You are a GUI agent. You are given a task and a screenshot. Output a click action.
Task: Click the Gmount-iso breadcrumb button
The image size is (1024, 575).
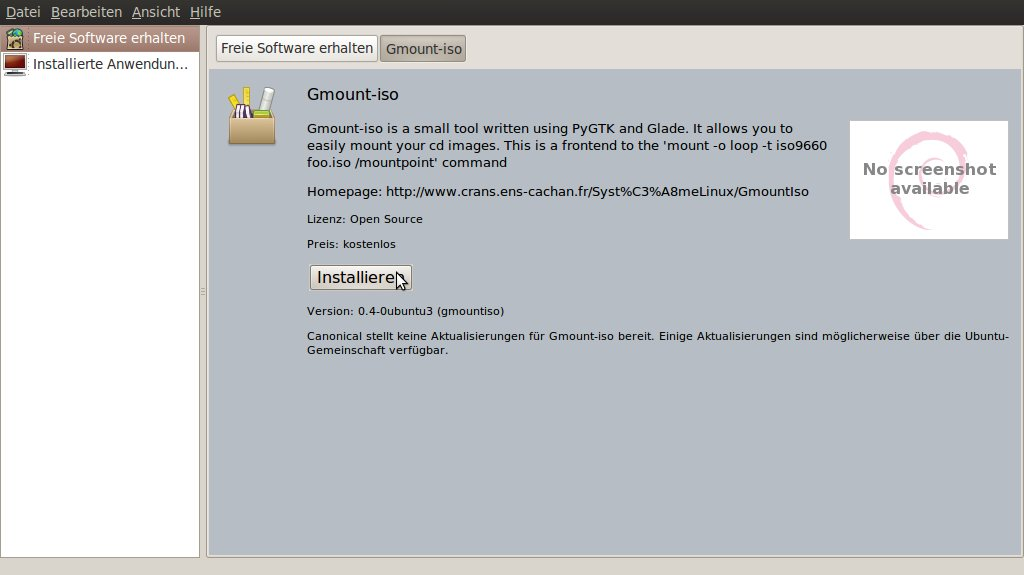(x=423, y=48)
